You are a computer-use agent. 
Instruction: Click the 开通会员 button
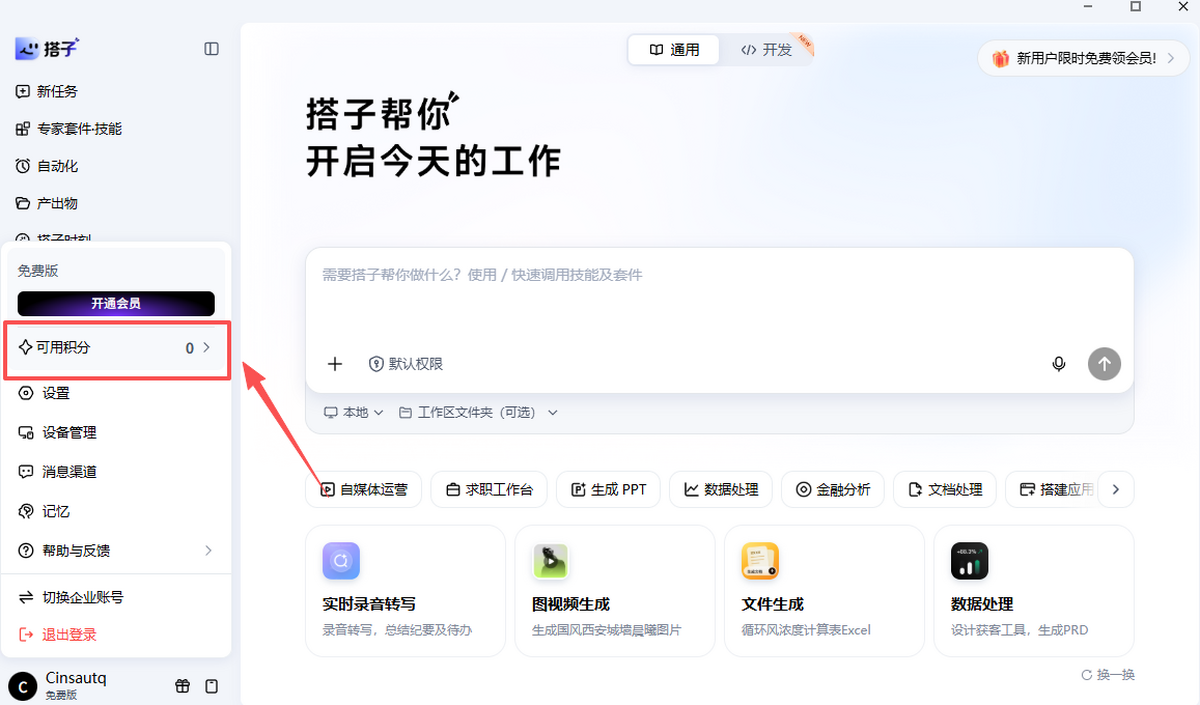(x=116, y=303)
